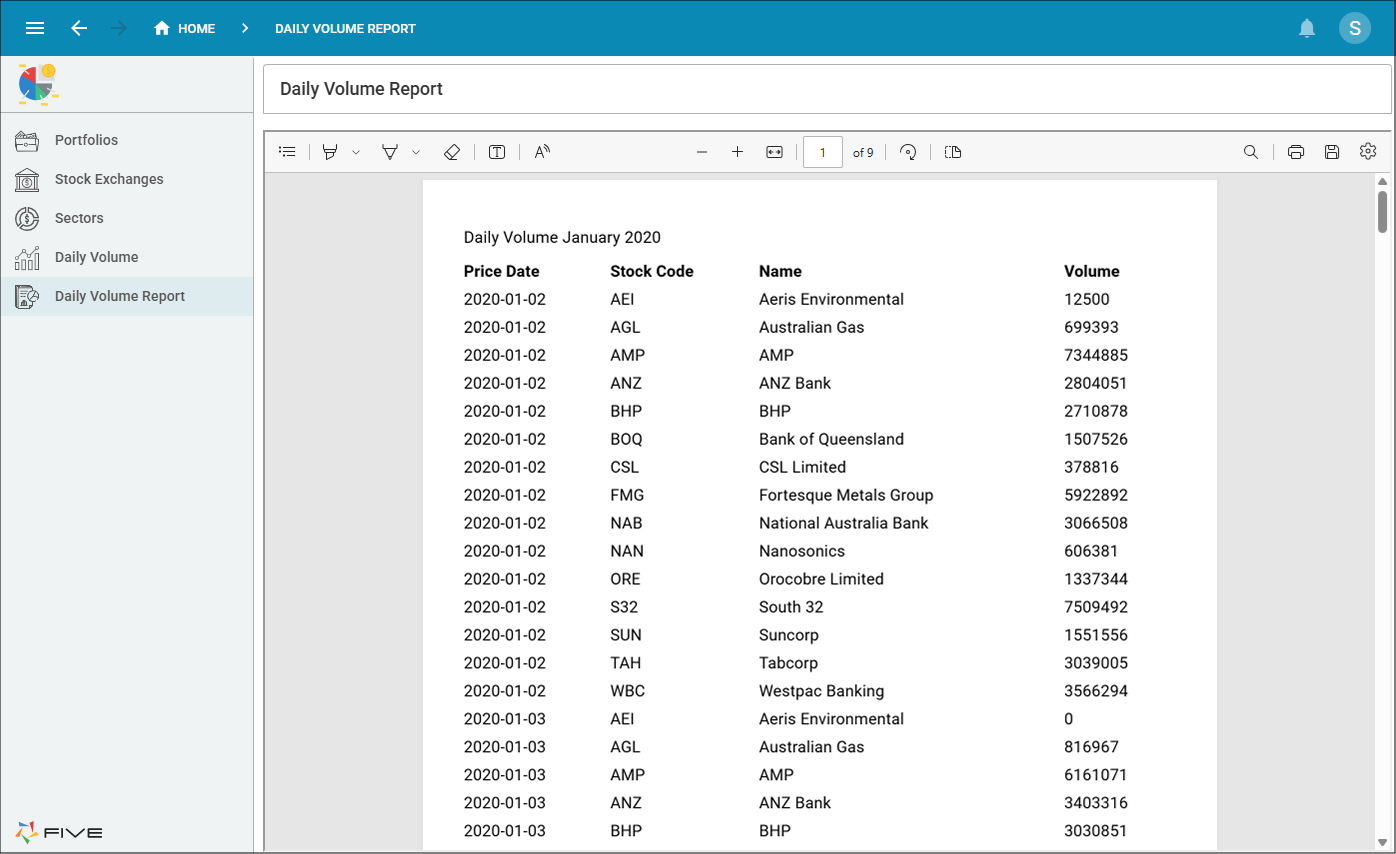
Task: Select the highlighter draw tool
Action: (x=330, y=152)
